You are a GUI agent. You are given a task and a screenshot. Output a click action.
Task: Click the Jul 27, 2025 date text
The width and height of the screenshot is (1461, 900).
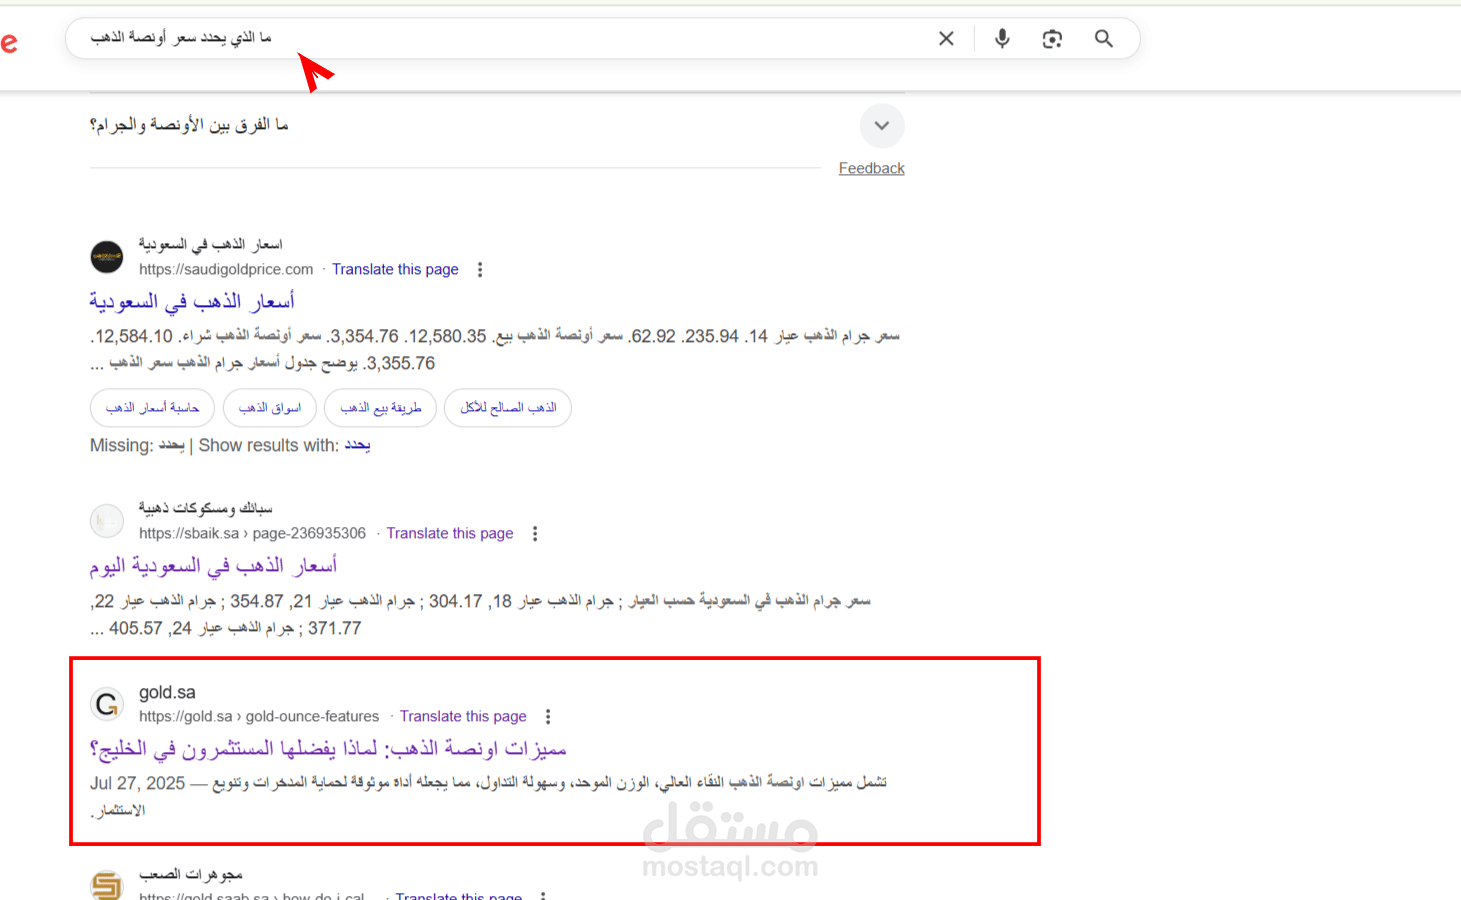[x=138, y=783]
